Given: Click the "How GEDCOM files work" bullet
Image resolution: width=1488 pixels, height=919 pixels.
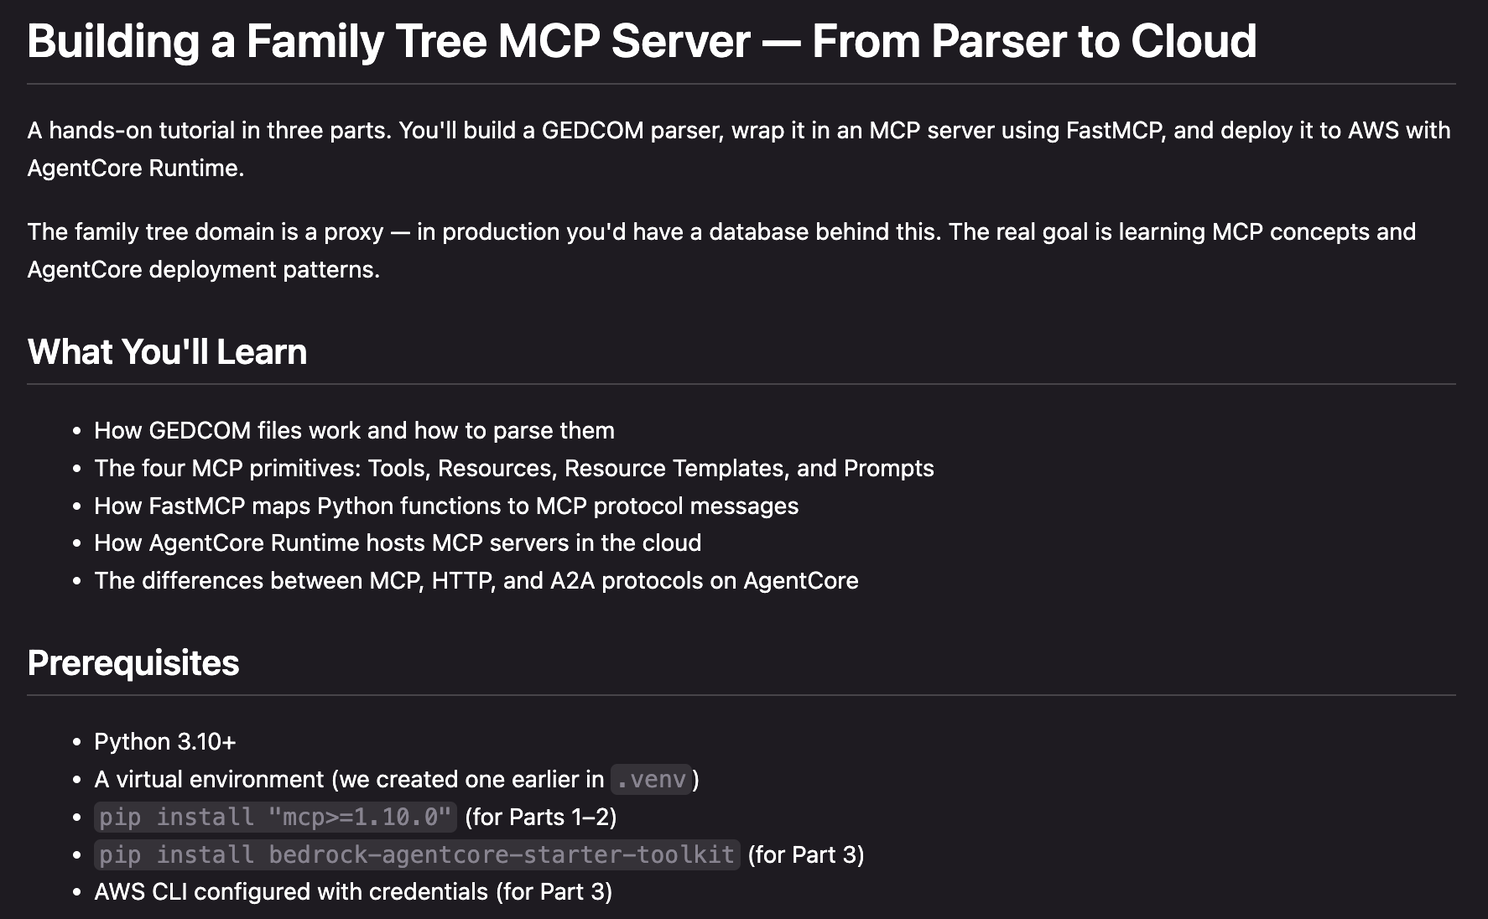Looking at the screenshot, I should pos(354,431).
